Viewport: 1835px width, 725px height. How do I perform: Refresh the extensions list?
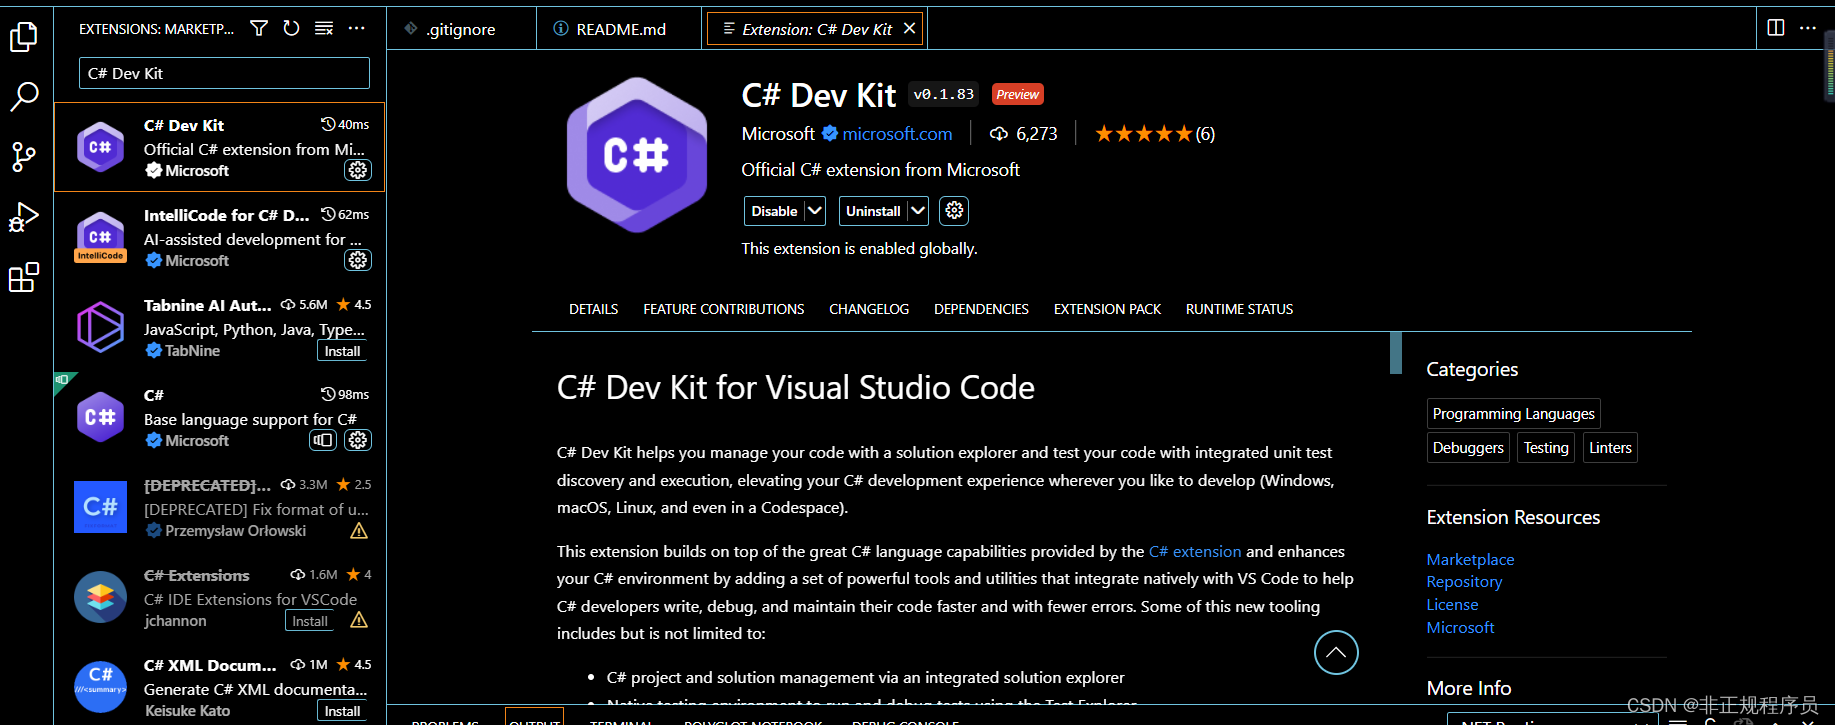click(x=291, y=29)
